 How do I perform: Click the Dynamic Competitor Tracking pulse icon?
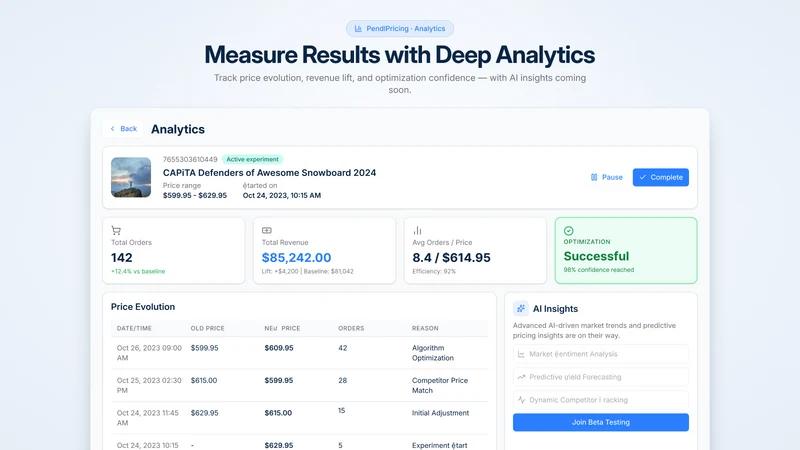[521, 400]
